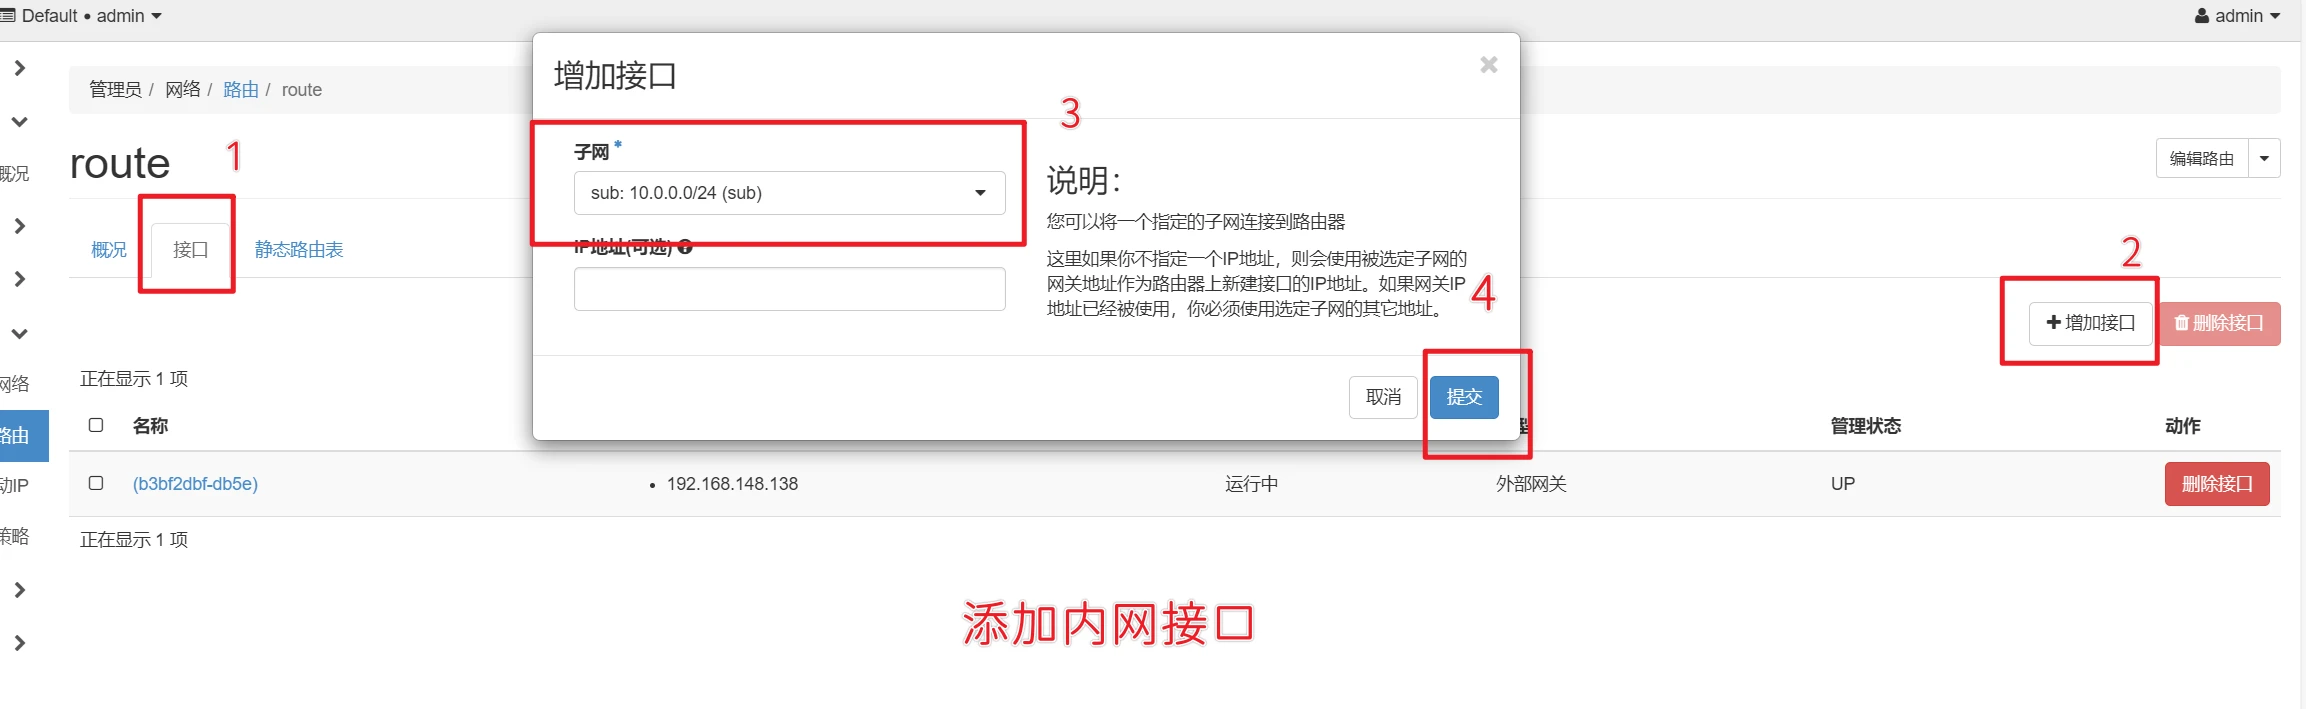2306x709 pixels.
Task: Click the 取消 cancel button
Action: [1383, 397]
